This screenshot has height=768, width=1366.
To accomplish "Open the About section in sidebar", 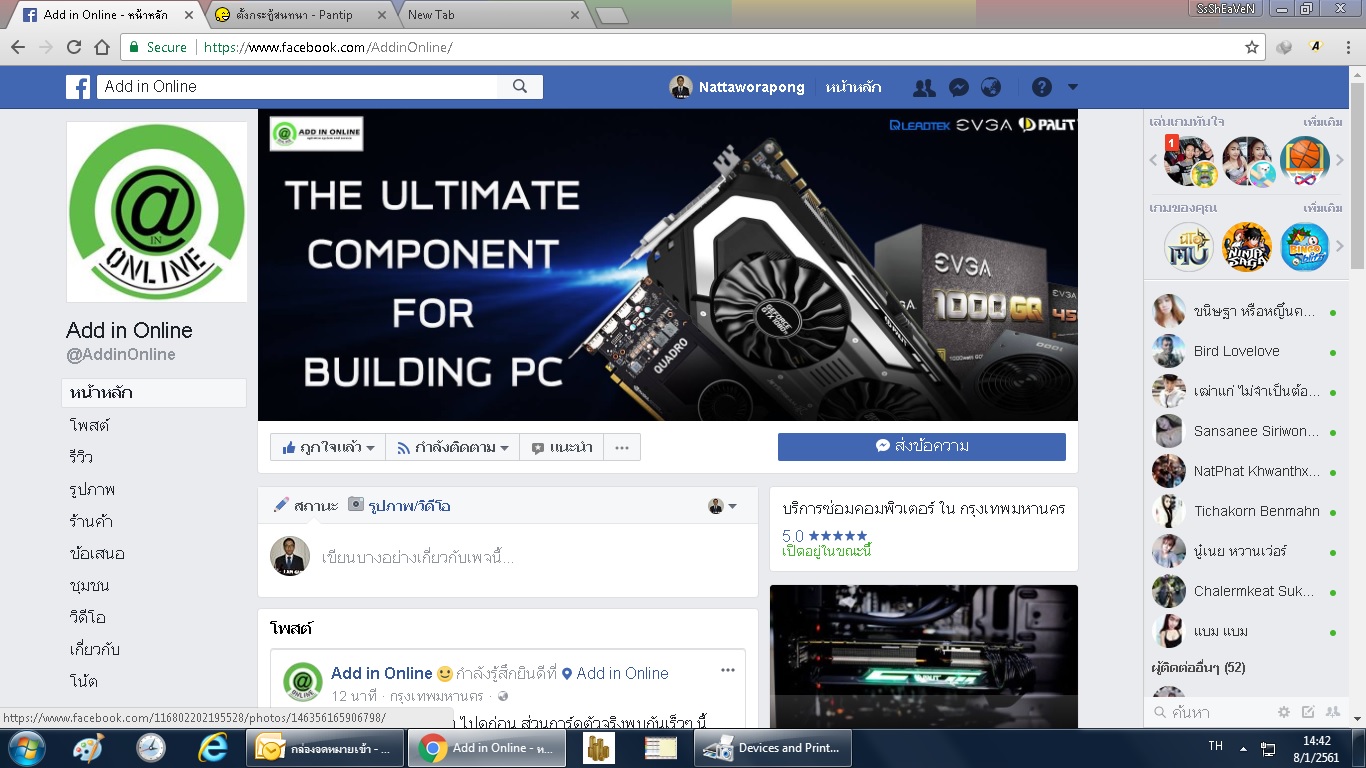I will click(x=95, y=649).
